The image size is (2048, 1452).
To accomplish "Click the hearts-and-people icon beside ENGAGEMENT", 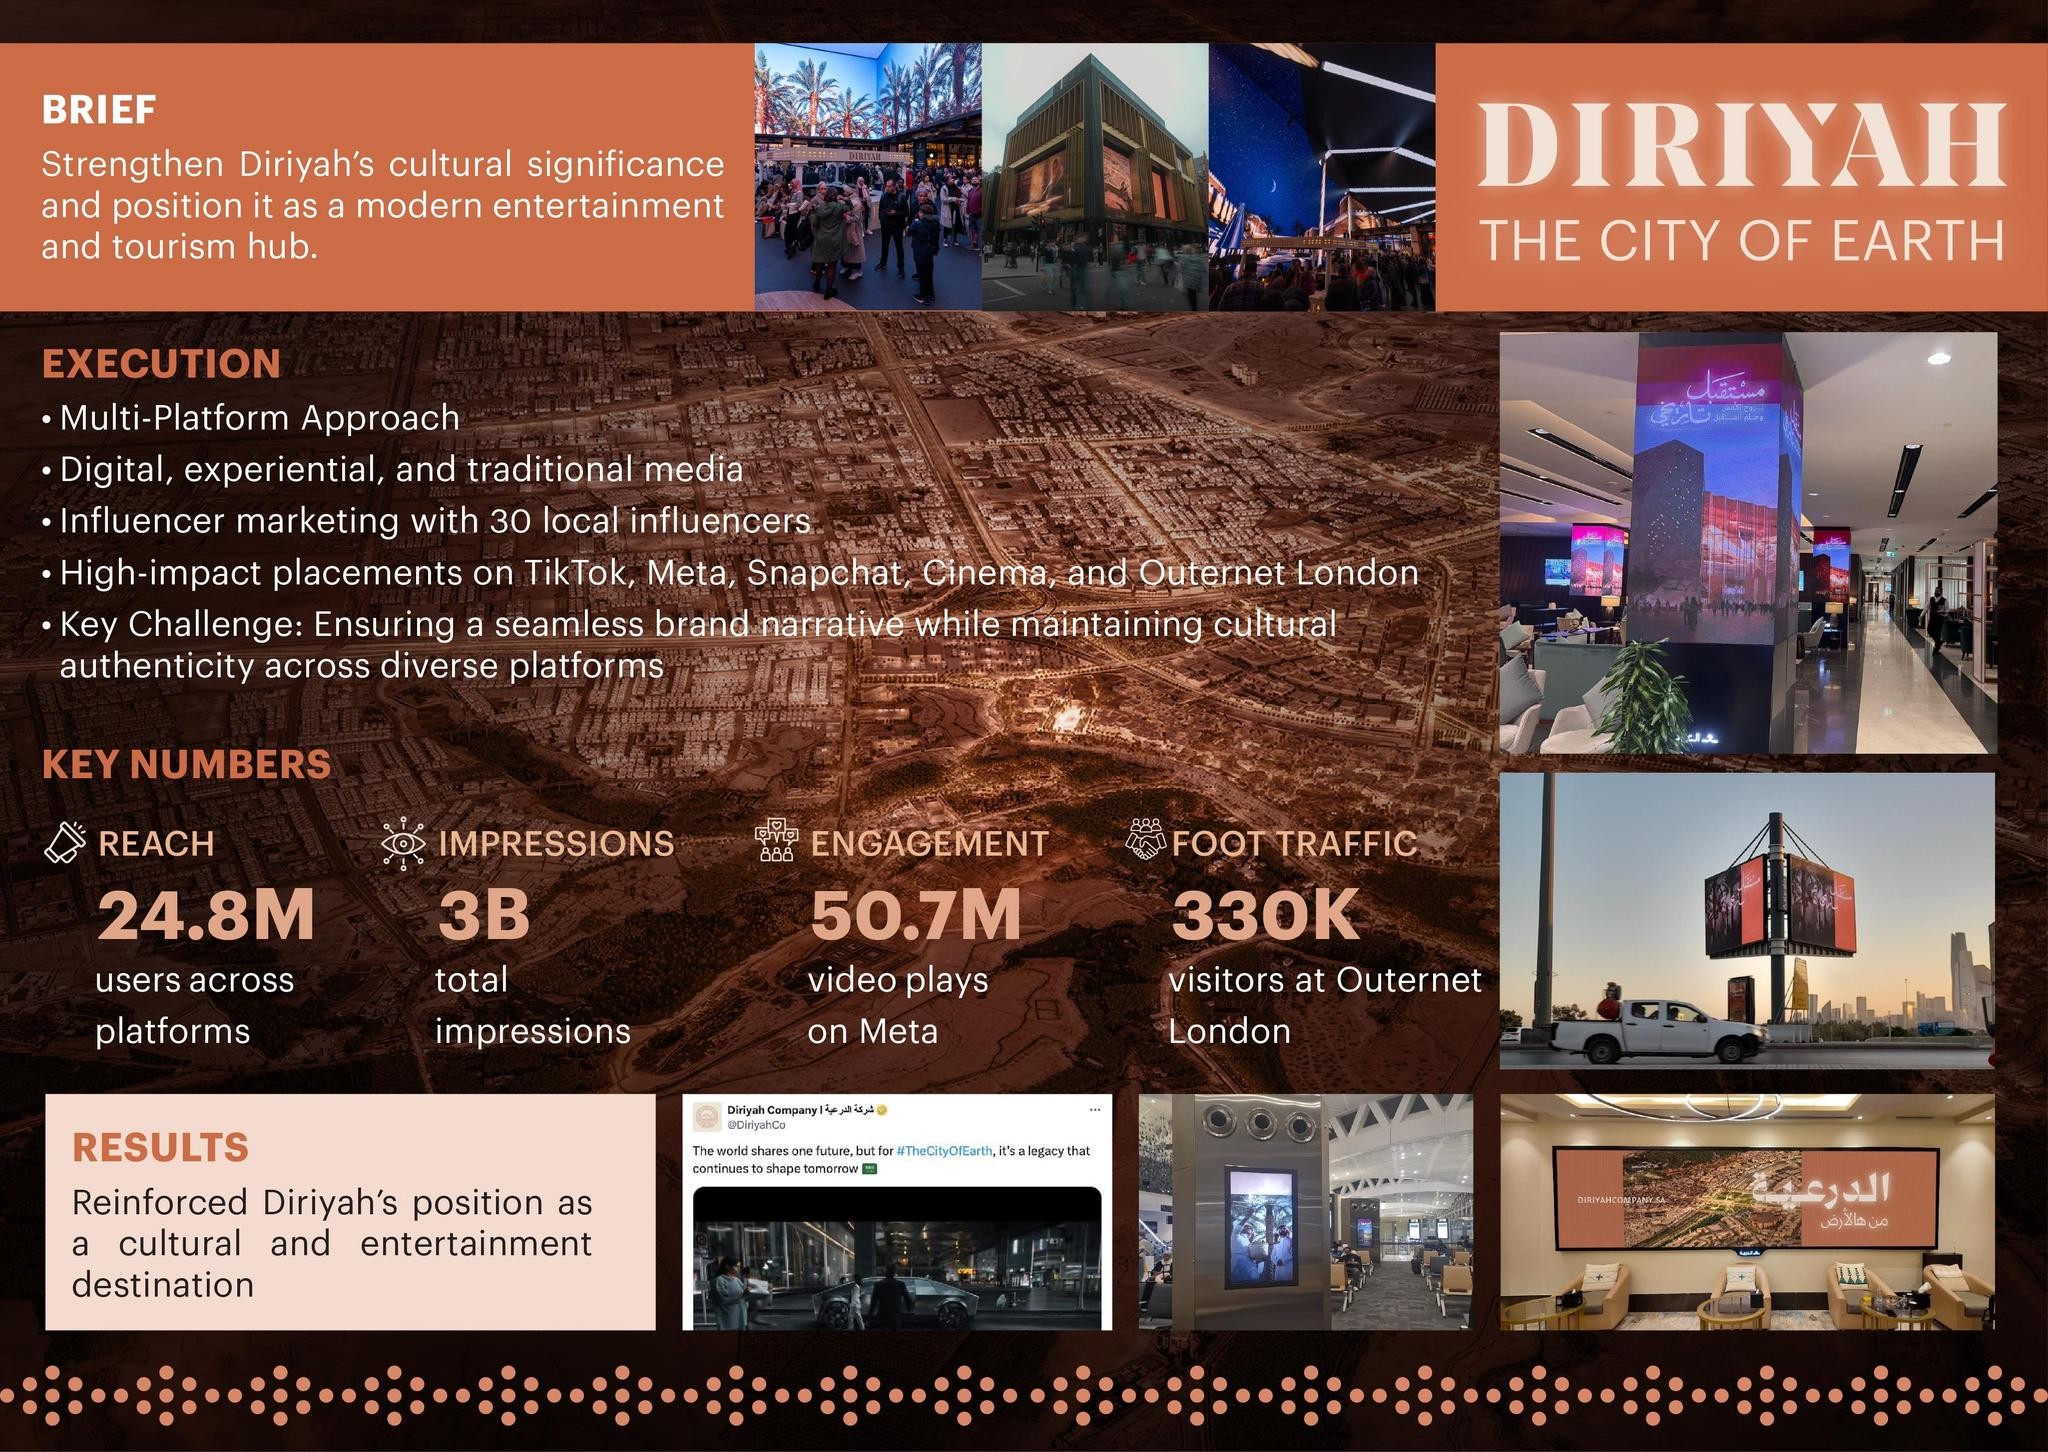I will [x=775, y=841].
